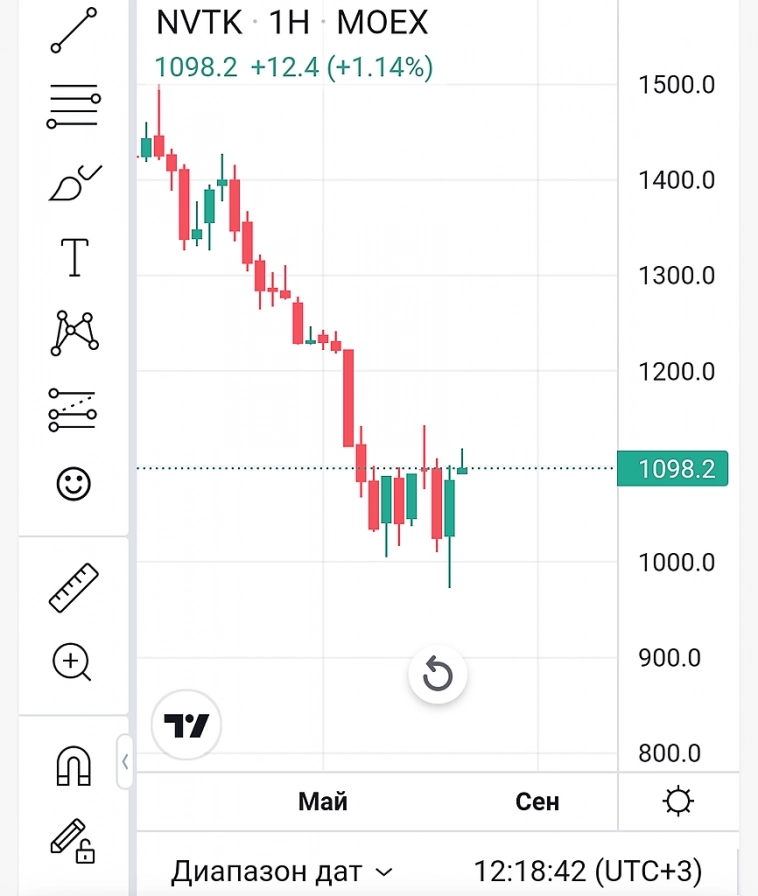Screen dimensions: 758x896
Task: Click the 12:18:42 (UTC+3) timezone clock
Action: click(587, 871)
